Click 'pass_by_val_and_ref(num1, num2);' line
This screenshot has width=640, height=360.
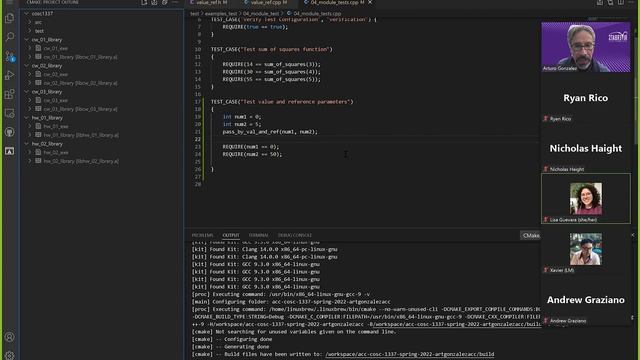[270, 132]
